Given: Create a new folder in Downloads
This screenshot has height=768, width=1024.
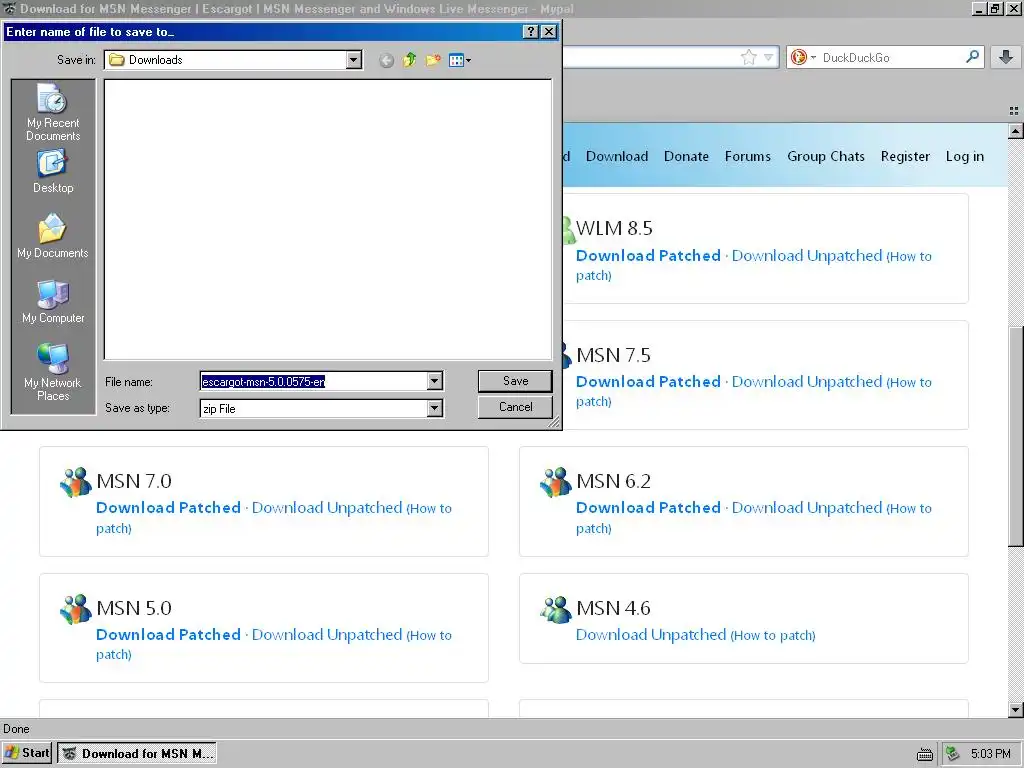Looking at the screenshot, I should pyautogui.click(x=432, y=61).
